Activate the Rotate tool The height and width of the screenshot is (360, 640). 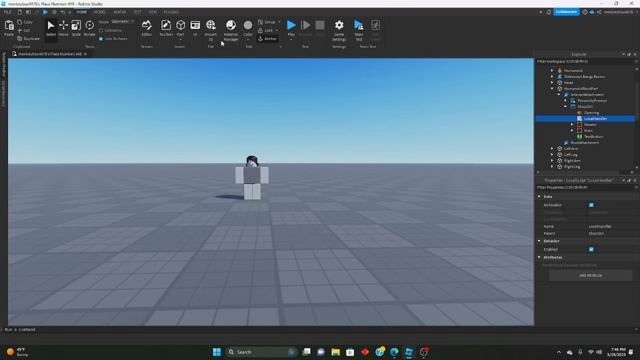click(x=89, y=29)
